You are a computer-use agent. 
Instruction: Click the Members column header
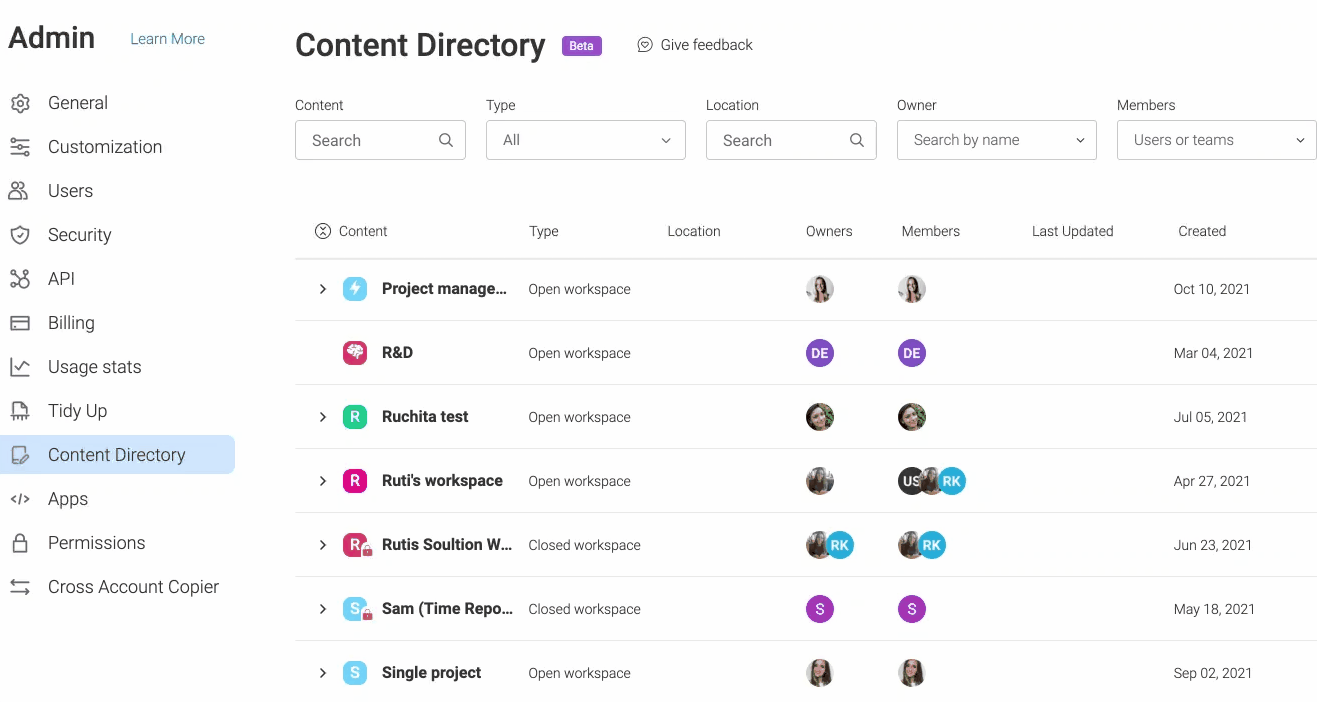click(931, 231)
